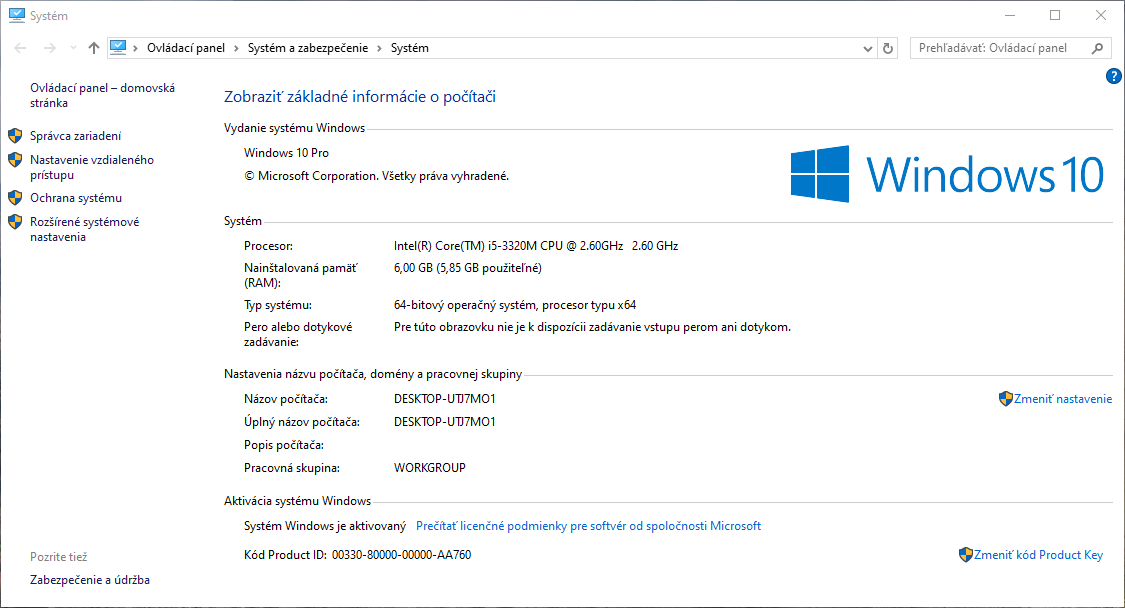
Task: Click the shield icon beside Správca zariadení
Action: click(14, 135)
